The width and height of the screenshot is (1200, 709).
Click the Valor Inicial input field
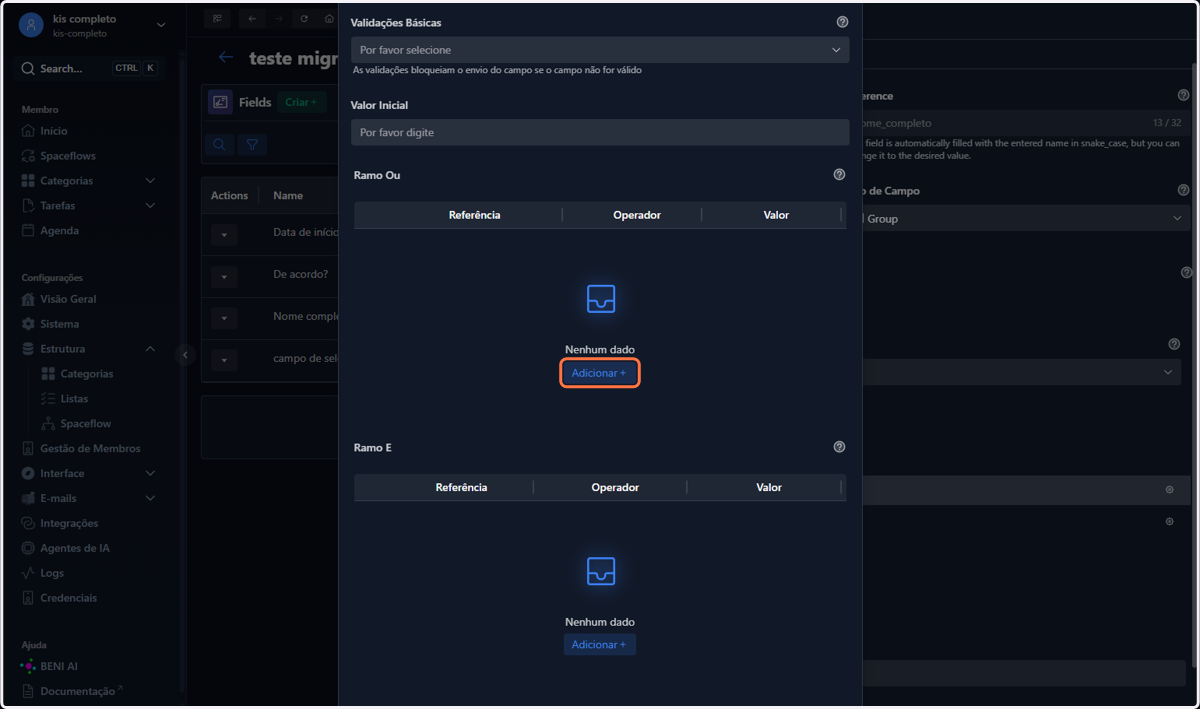click(x=600, y=132)
